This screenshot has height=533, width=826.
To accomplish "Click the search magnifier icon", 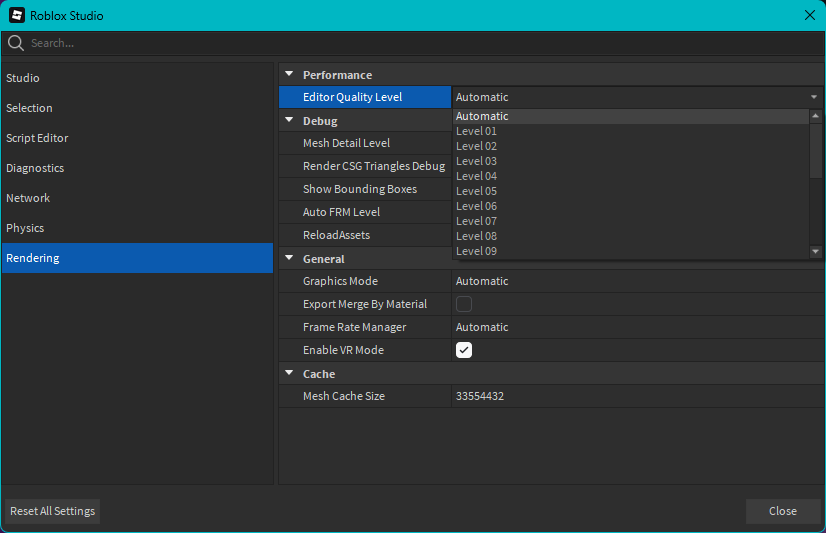I will pyautogui.click(x=16, y=43).
